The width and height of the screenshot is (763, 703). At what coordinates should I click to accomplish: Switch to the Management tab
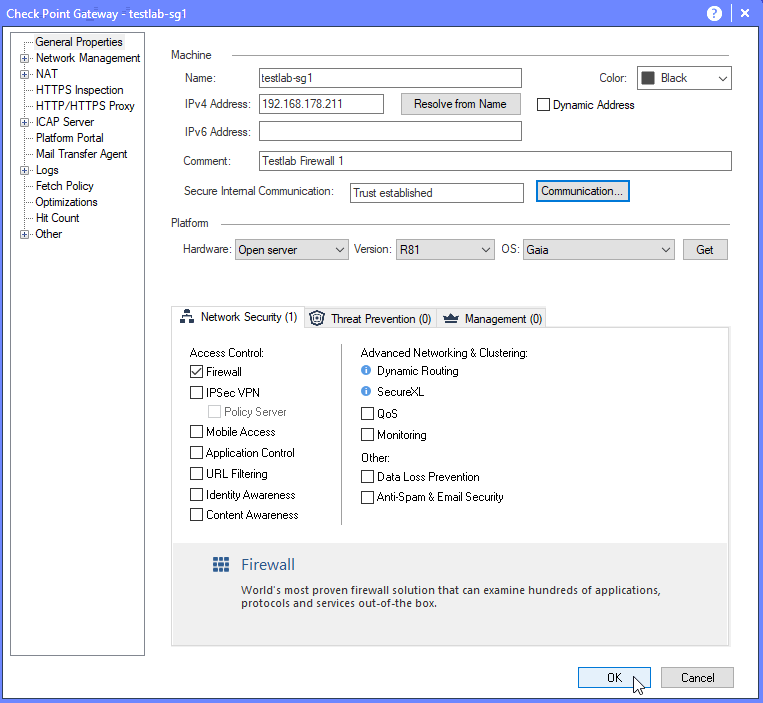coord(491,319)
